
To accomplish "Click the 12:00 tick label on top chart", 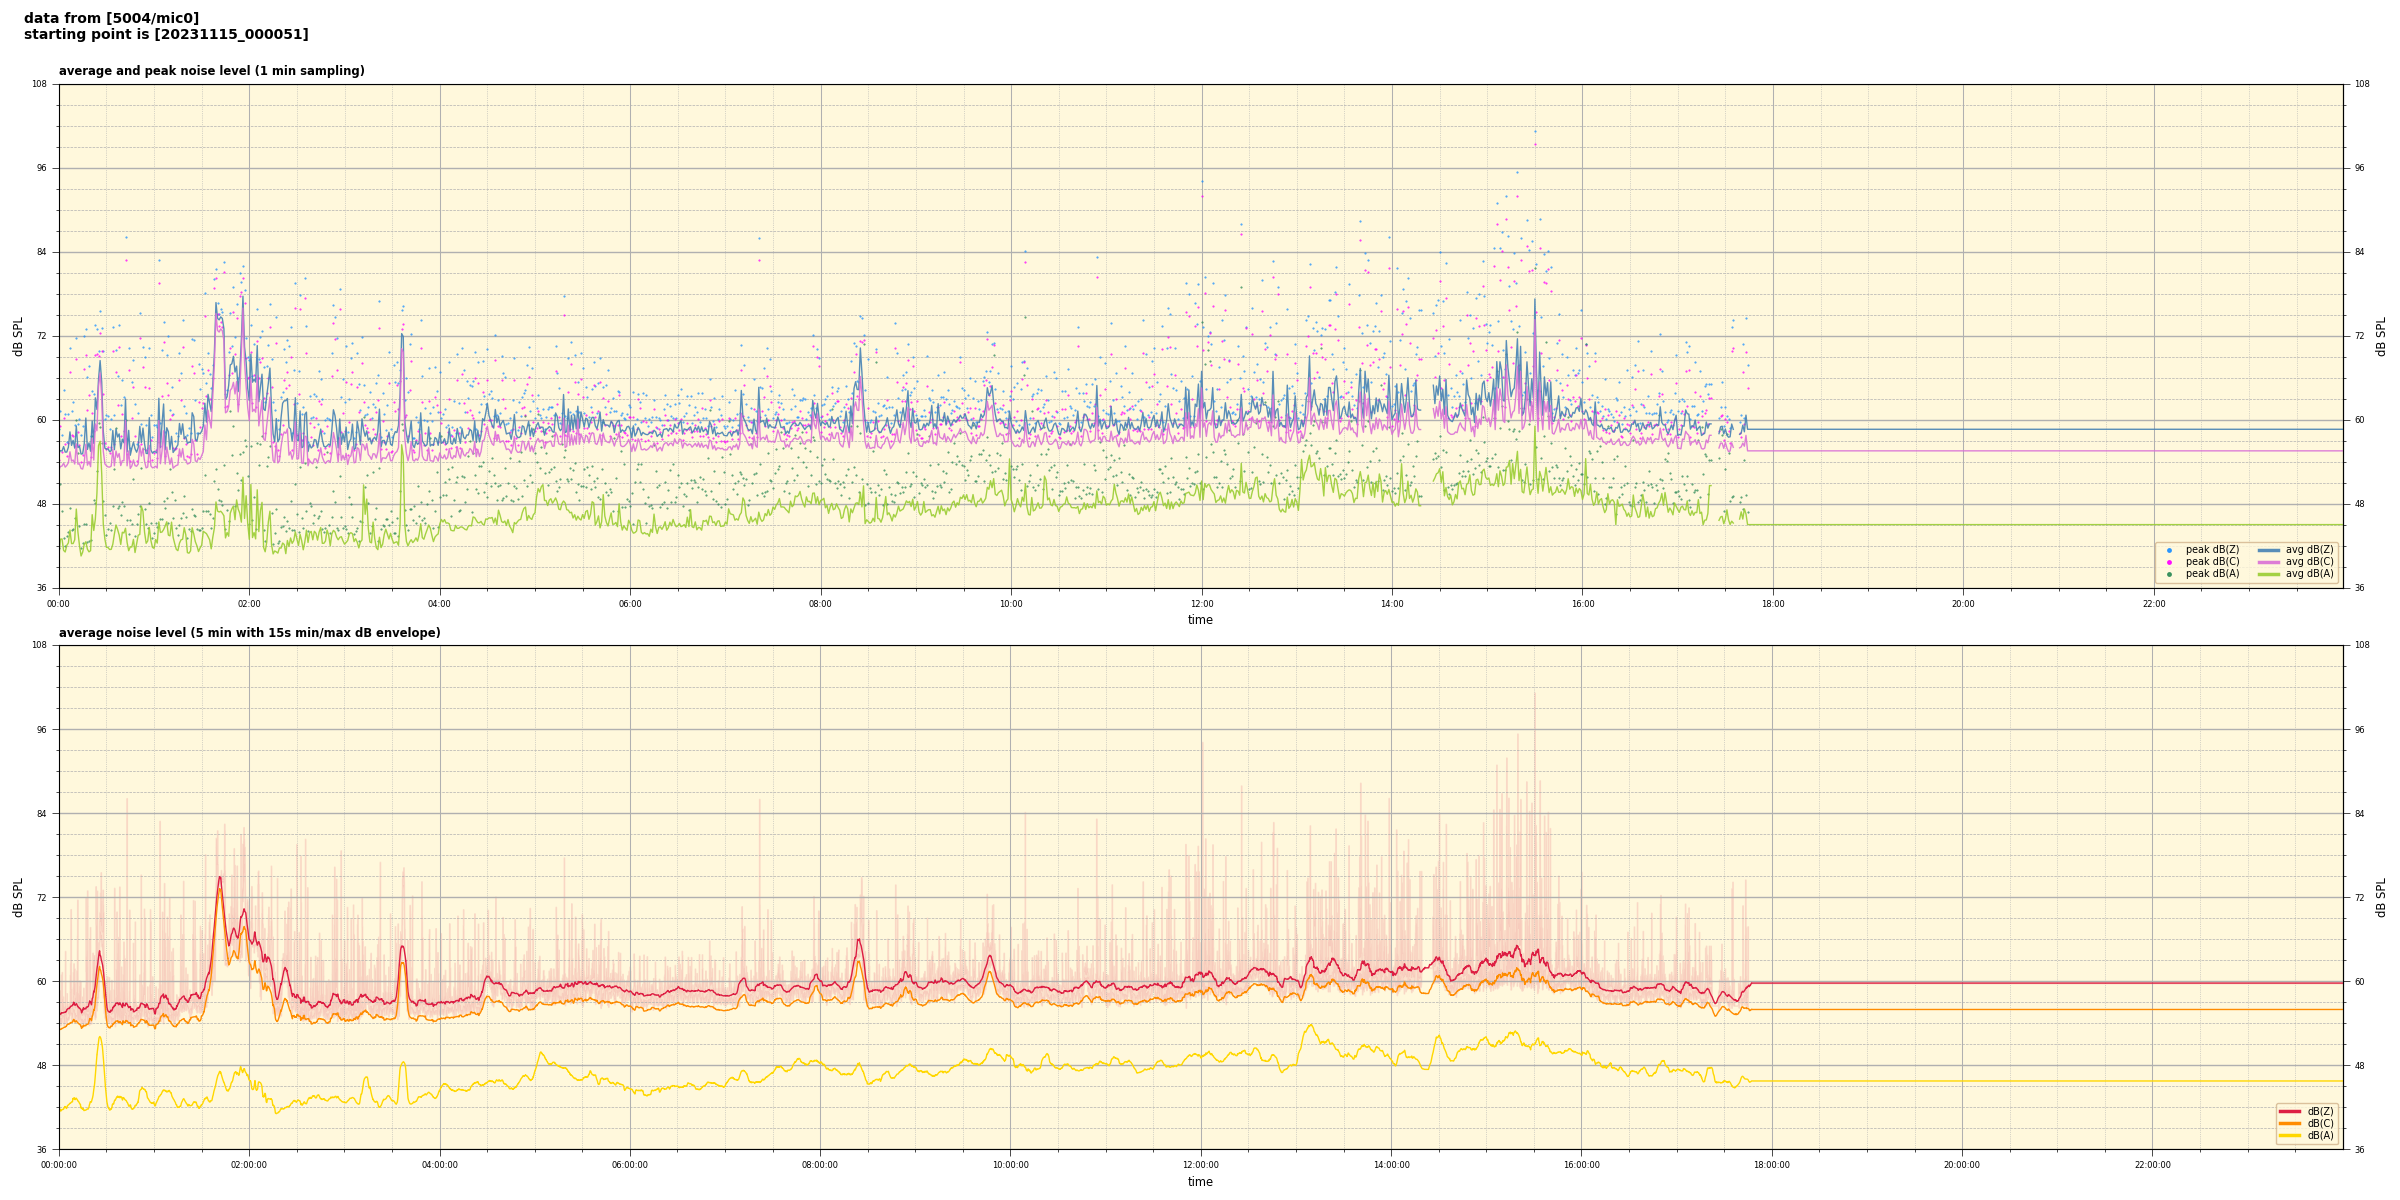I will pos(1201,604).
